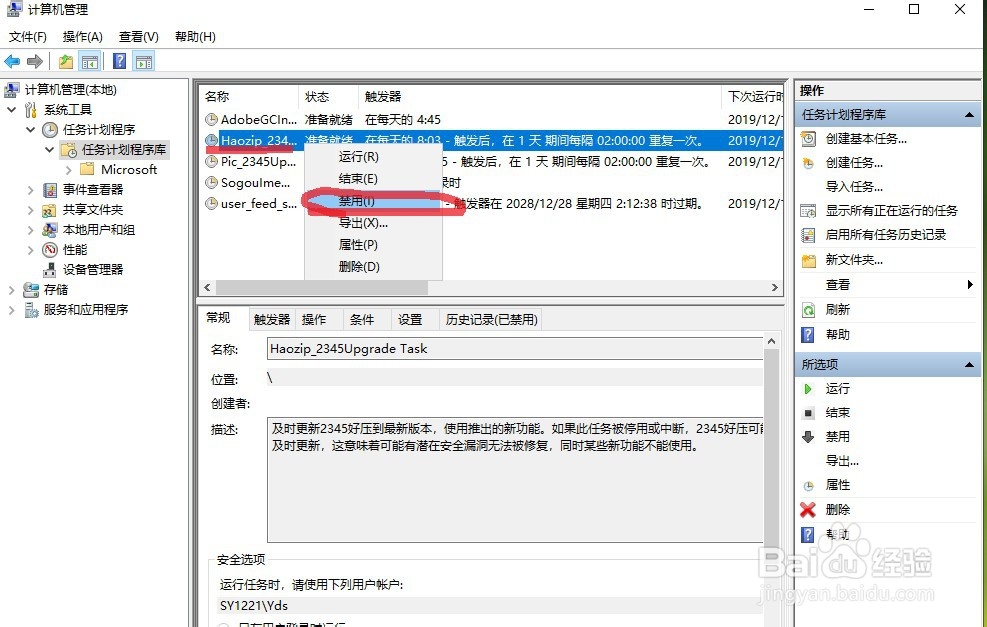Choose 导出(X)... in the context menu
The width and height of the screenshot is (987, 627).
coord(373,223)
